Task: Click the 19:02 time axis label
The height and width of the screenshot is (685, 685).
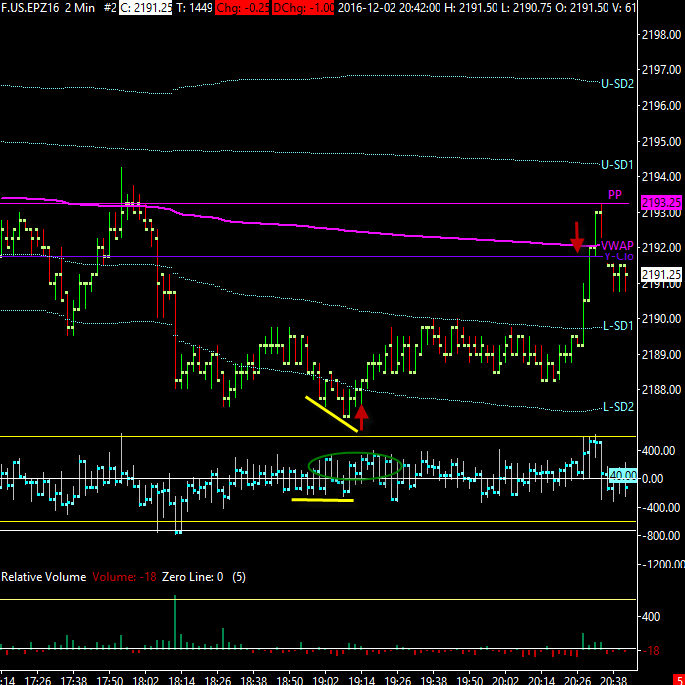Action: (325, 680)
